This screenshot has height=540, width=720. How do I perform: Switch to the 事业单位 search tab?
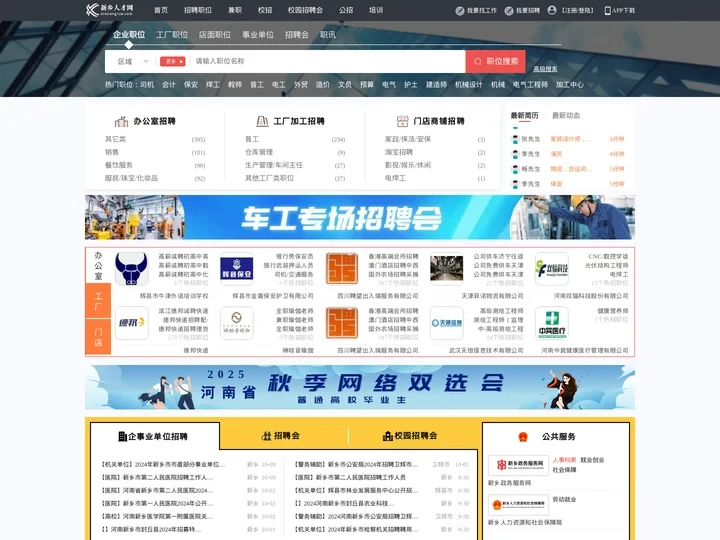(258, 35)
